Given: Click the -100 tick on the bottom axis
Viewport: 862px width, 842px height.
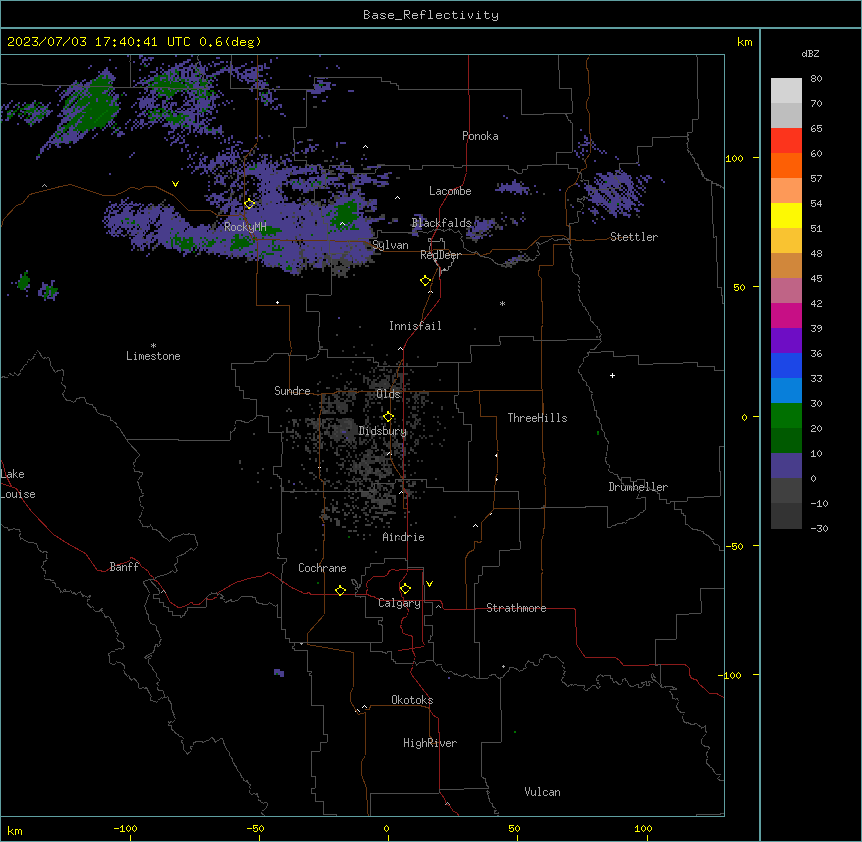Looking at the screenshot, I should 125,829.
